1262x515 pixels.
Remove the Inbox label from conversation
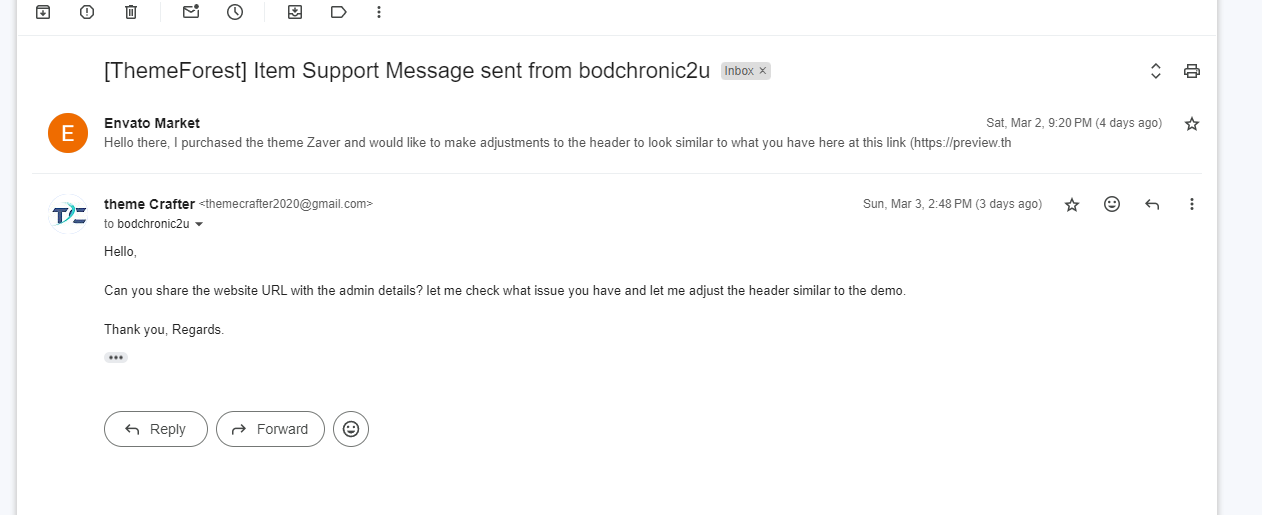point(762,71)
